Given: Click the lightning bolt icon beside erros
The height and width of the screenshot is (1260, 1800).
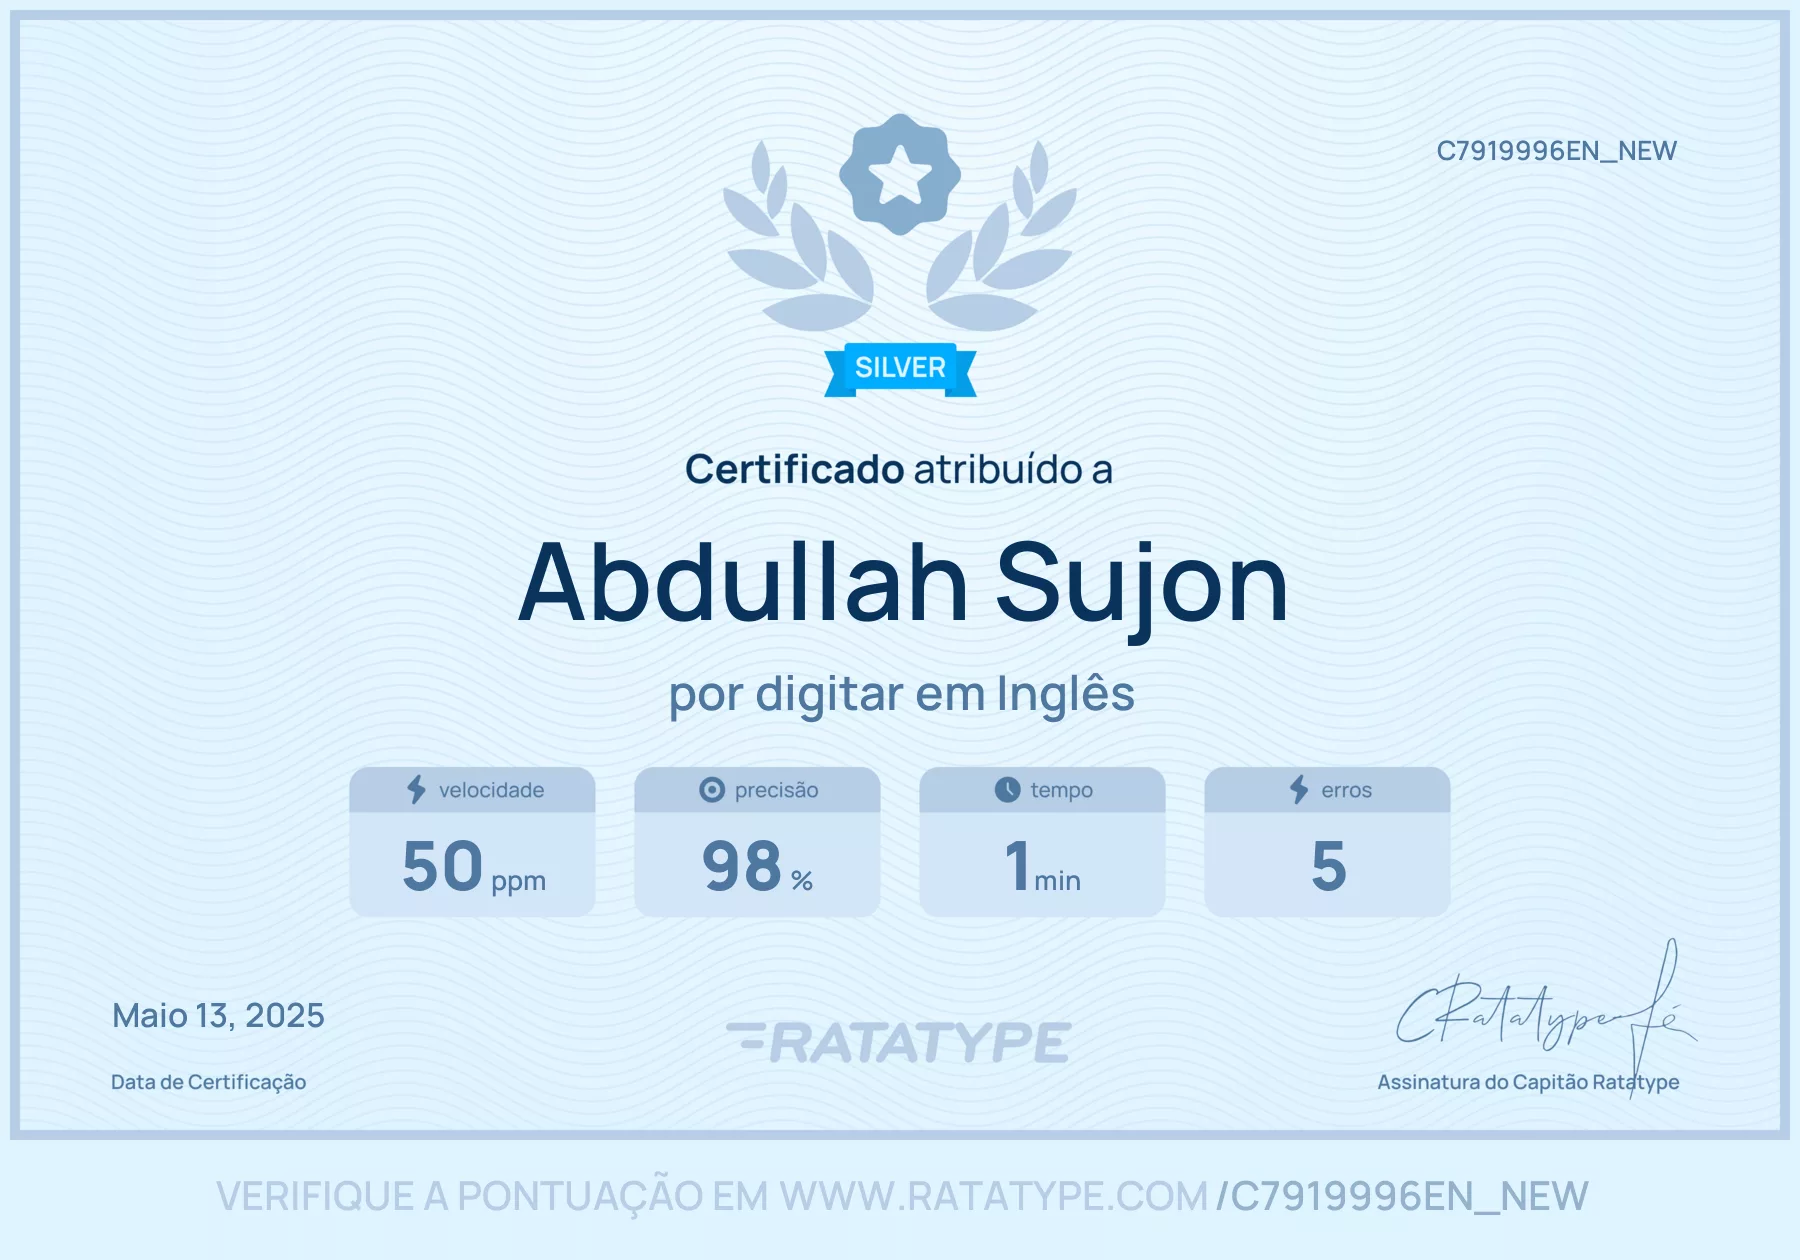Looking at the screenshot, I should 1299,790.
